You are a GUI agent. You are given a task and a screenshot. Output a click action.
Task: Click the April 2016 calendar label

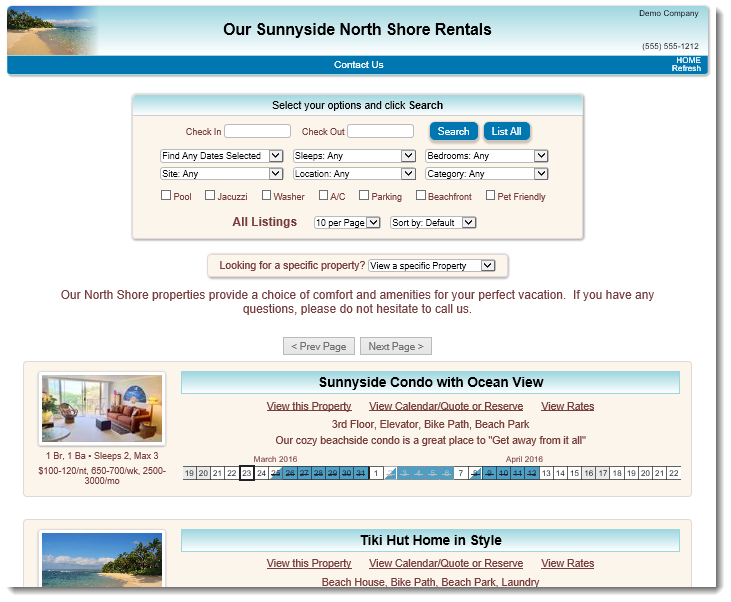pyautogui.click(x=524, y=459)
